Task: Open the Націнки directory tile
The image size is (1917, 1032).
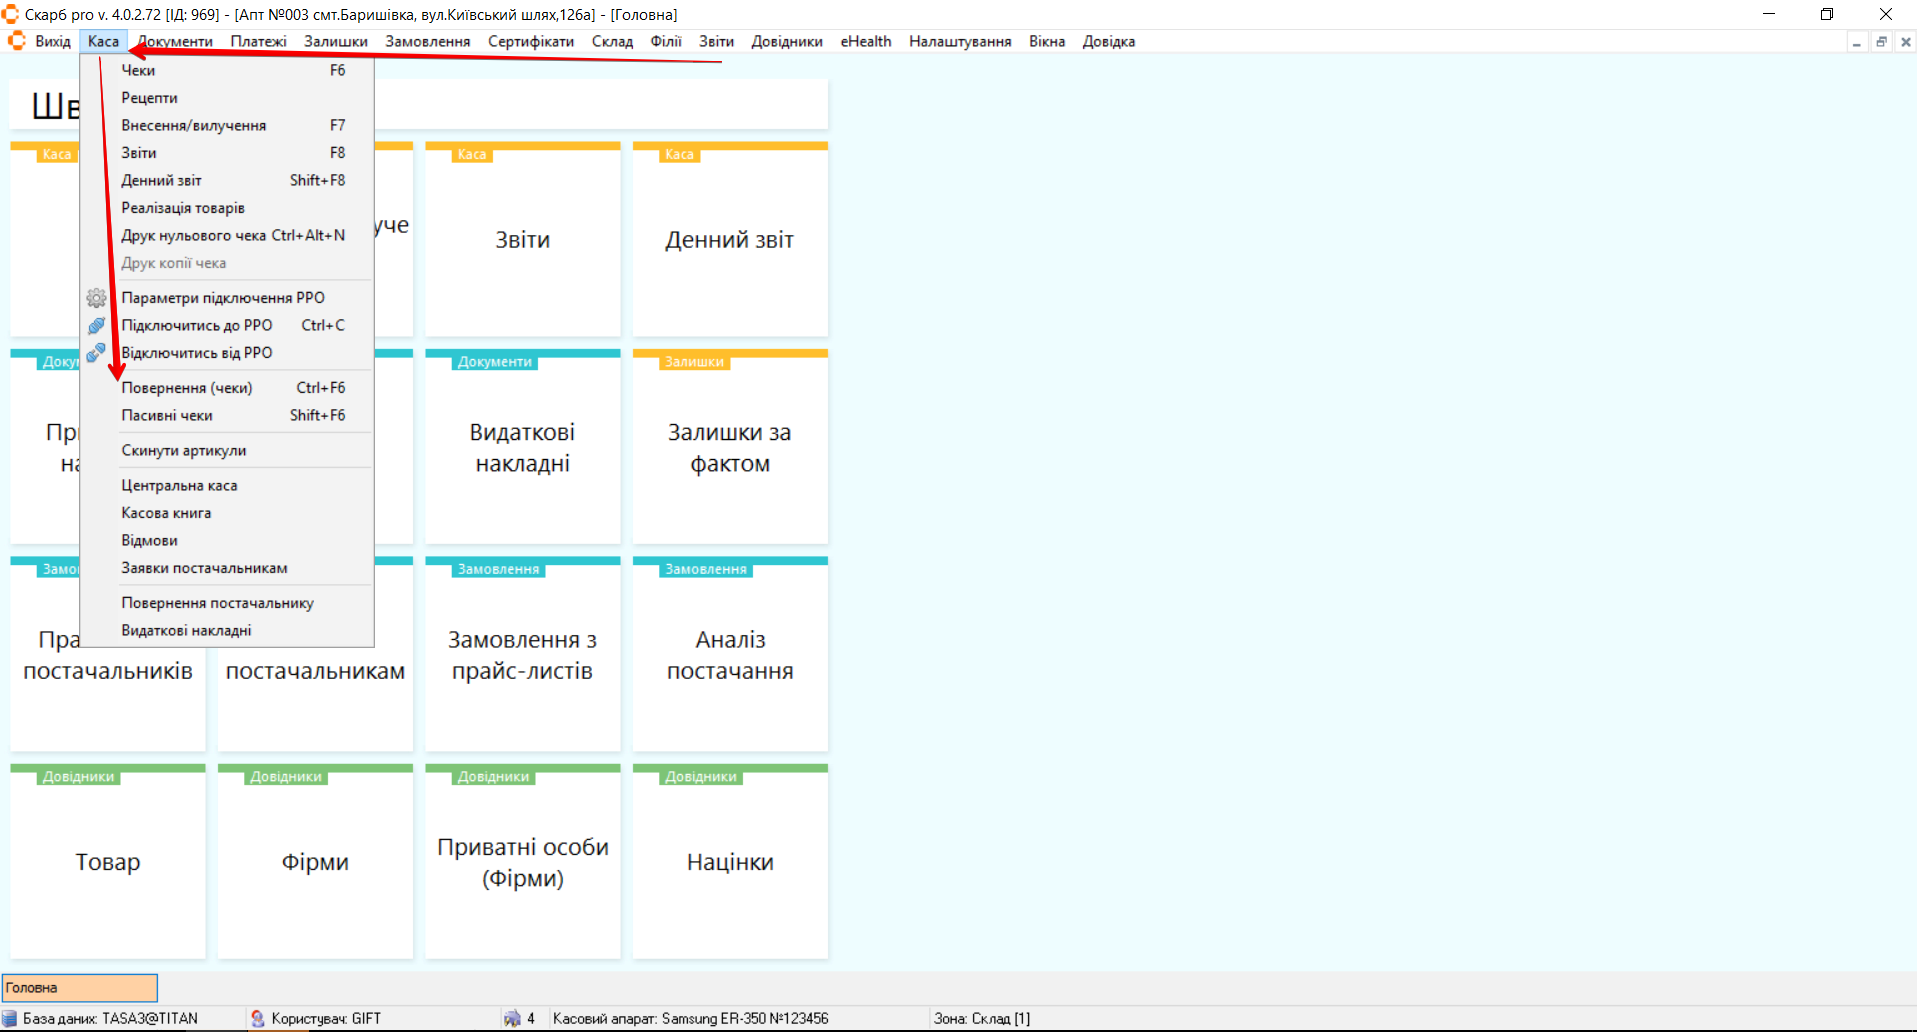Action: click(x=730, y=862)
